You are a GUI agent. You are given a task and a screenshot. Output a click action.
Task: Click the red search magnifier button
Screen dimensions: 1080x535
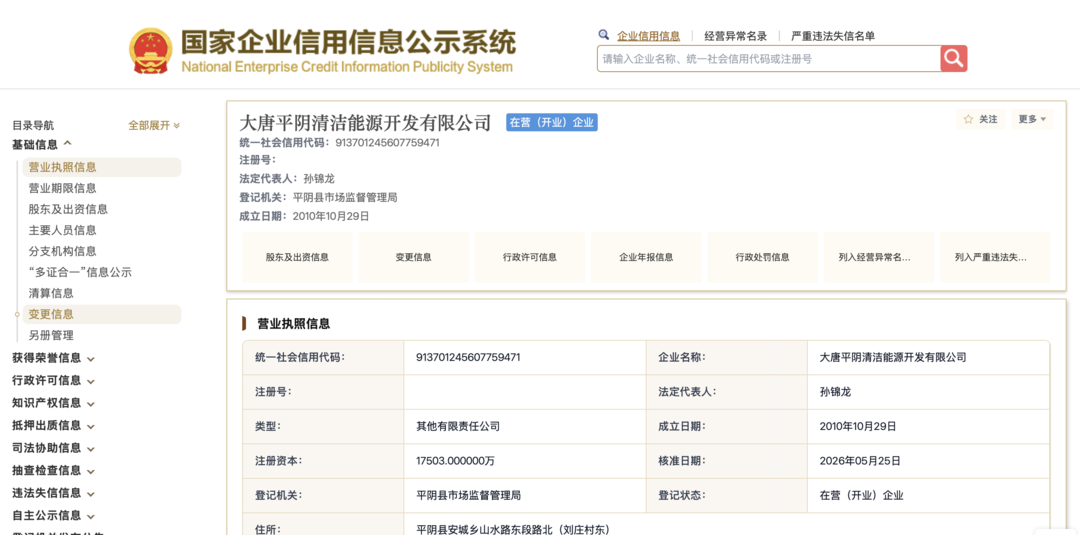(954, 59)
